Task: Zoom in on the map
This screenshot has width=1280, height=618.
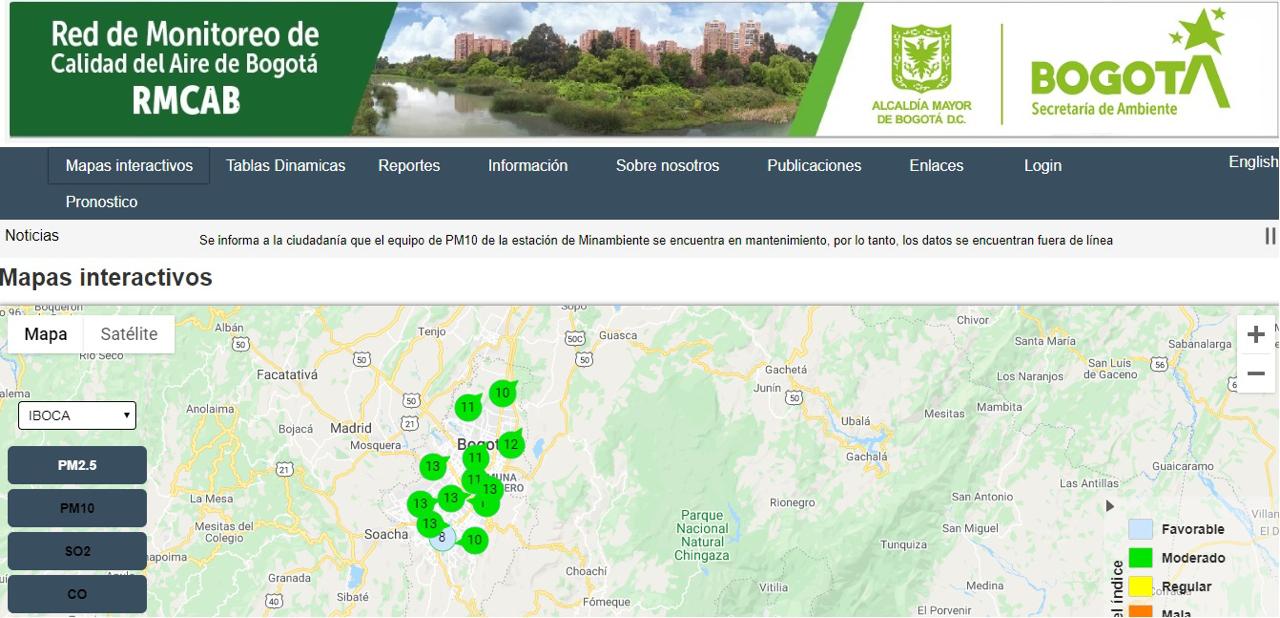Action: (x=1256, y=335)
